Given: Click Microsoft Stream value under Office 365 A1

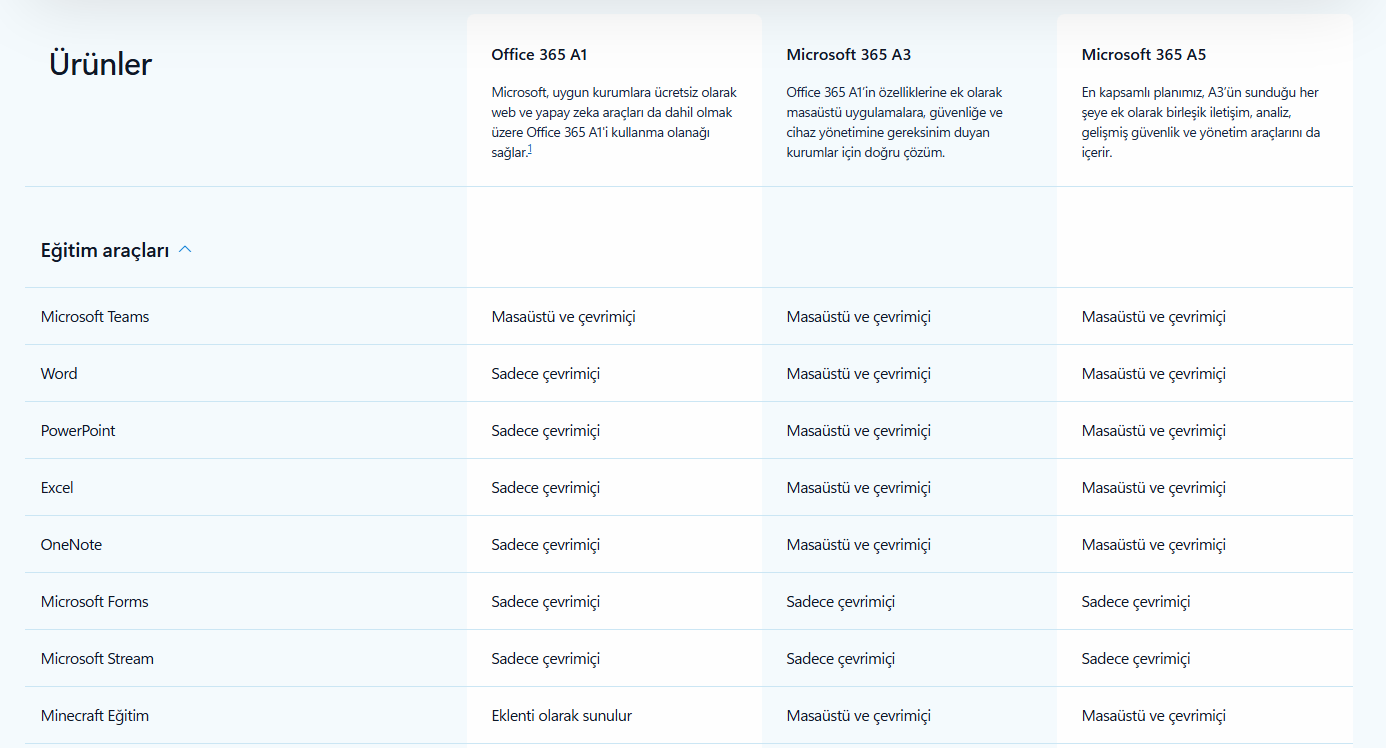Looking at the screenshot, I should tap(546, 659).
